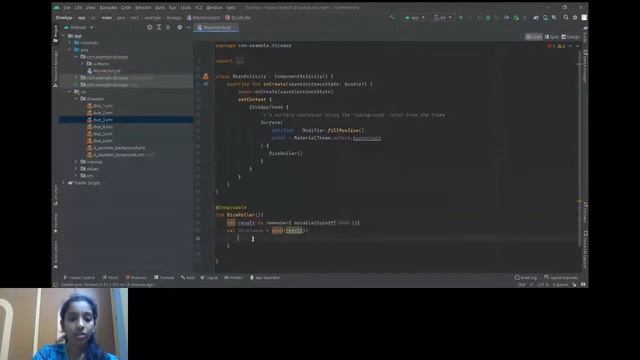Select the MainActivity.kt file in project tree
This screenshot has height=360, width=640.
point(103,71)
